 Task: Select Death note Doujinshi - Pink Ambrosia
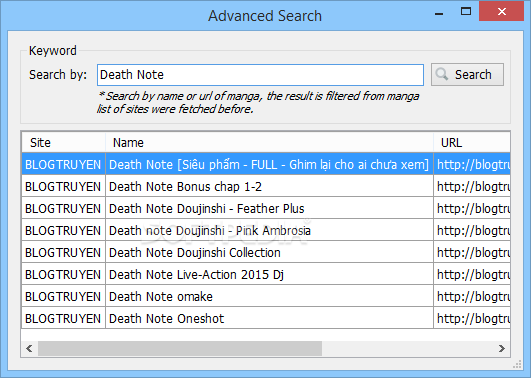266,230
